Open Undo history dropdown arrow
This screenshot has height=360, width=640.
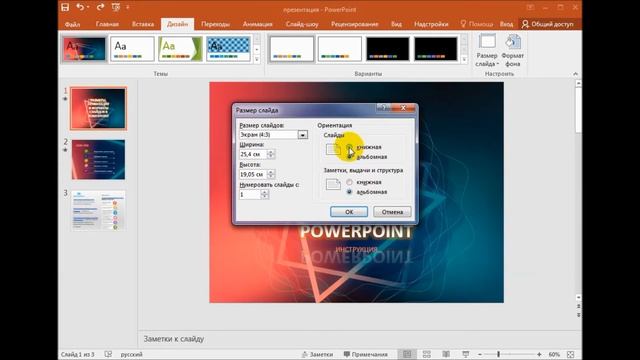(x=87, y=7)
